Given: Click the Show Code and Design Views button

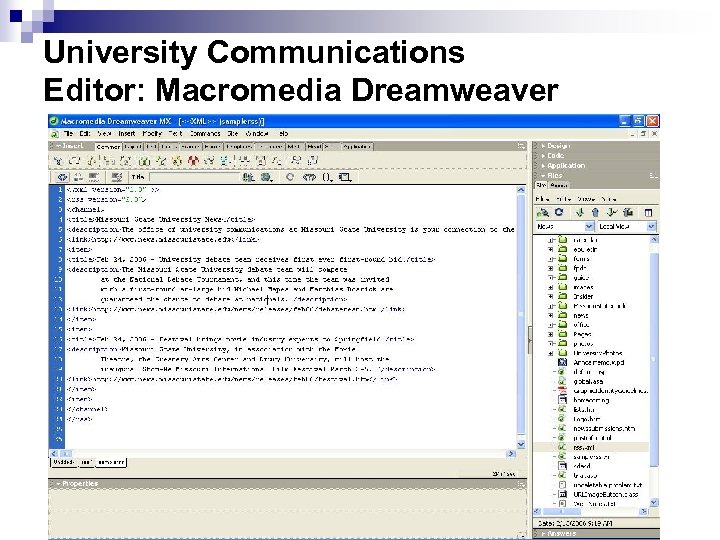Looking at the screenshot, I should pos(79,177).
